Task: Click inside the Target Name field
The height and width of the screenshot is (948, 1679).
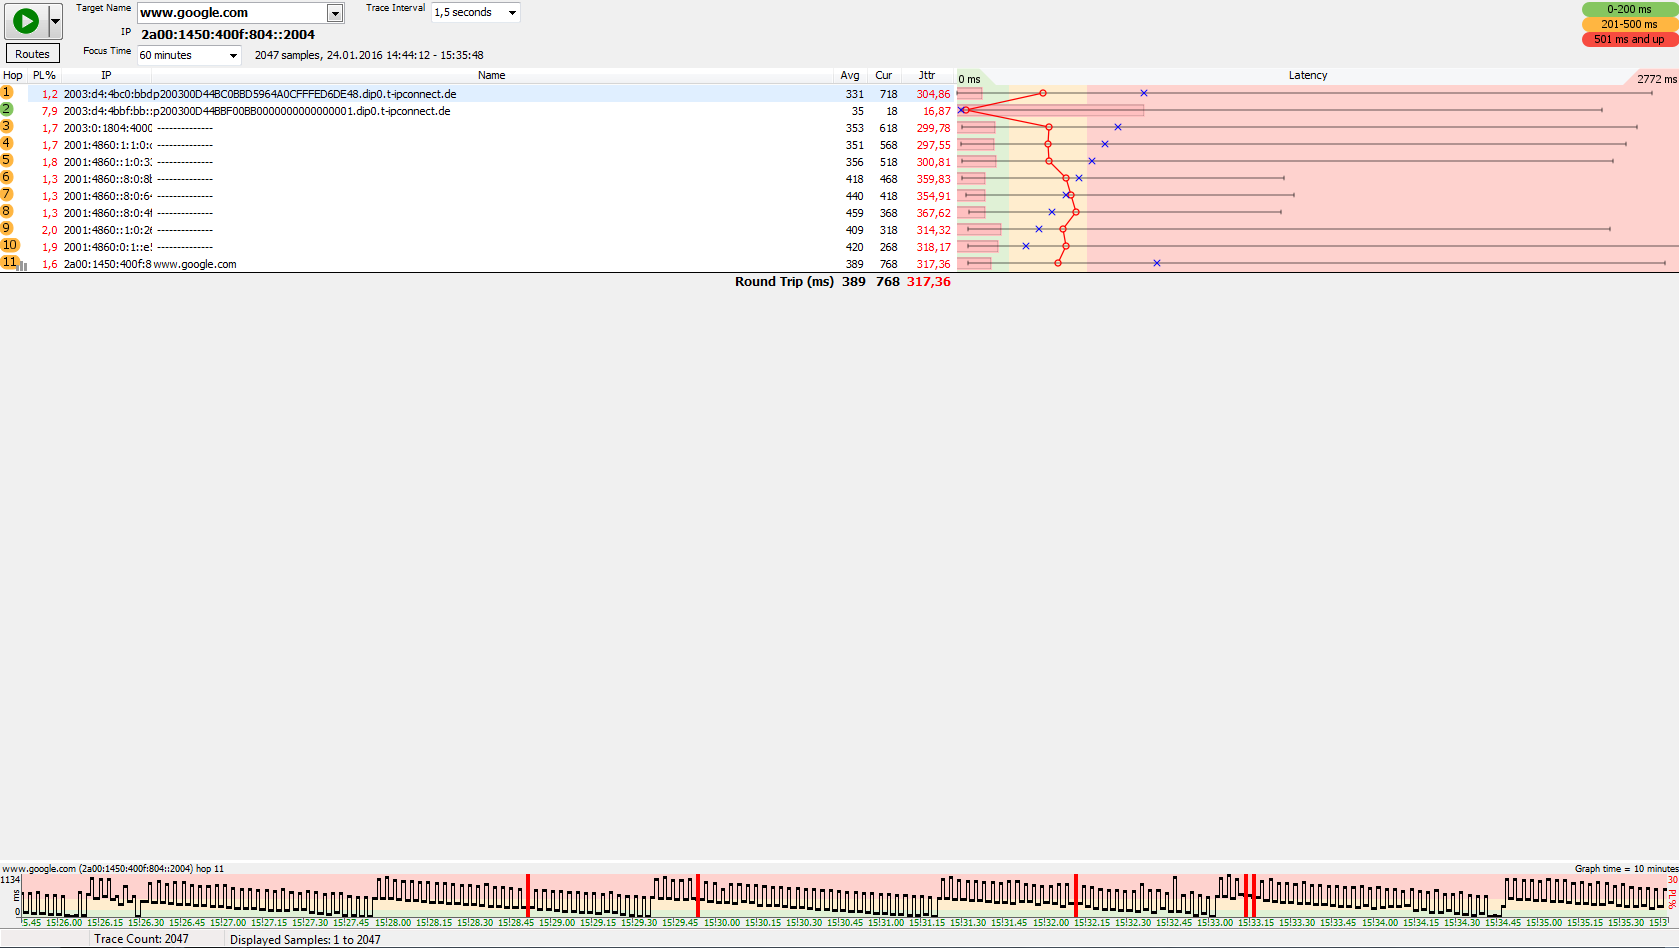Action: (233, 13)
